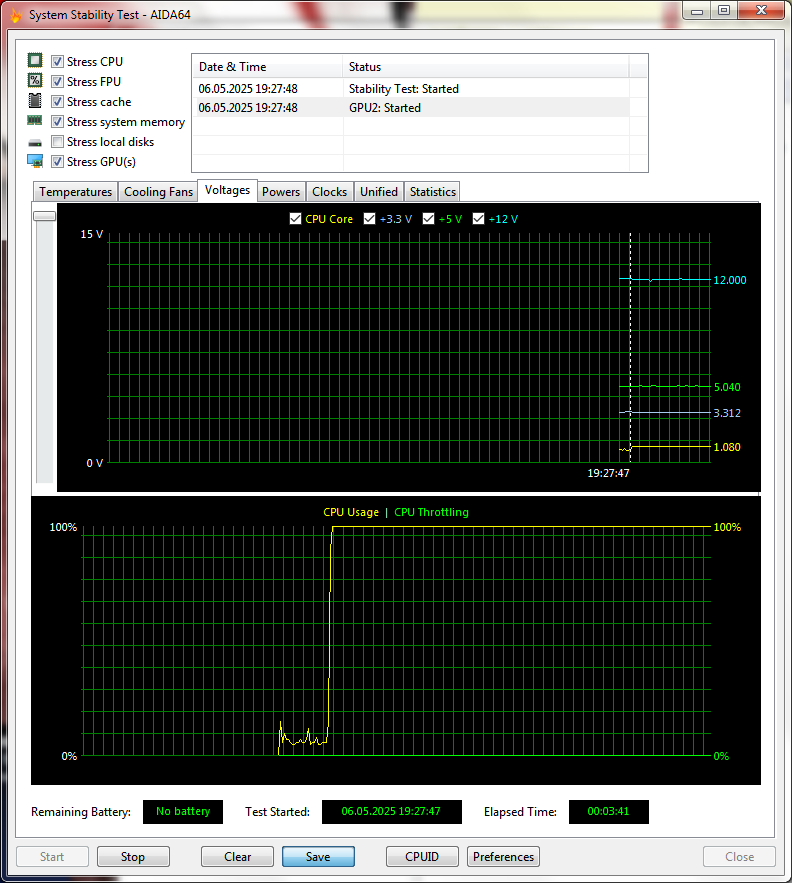The height and width of the screenshot is (883, 792).
Task: Click the CPU Usage graph legend label
Action: point(351,512)
